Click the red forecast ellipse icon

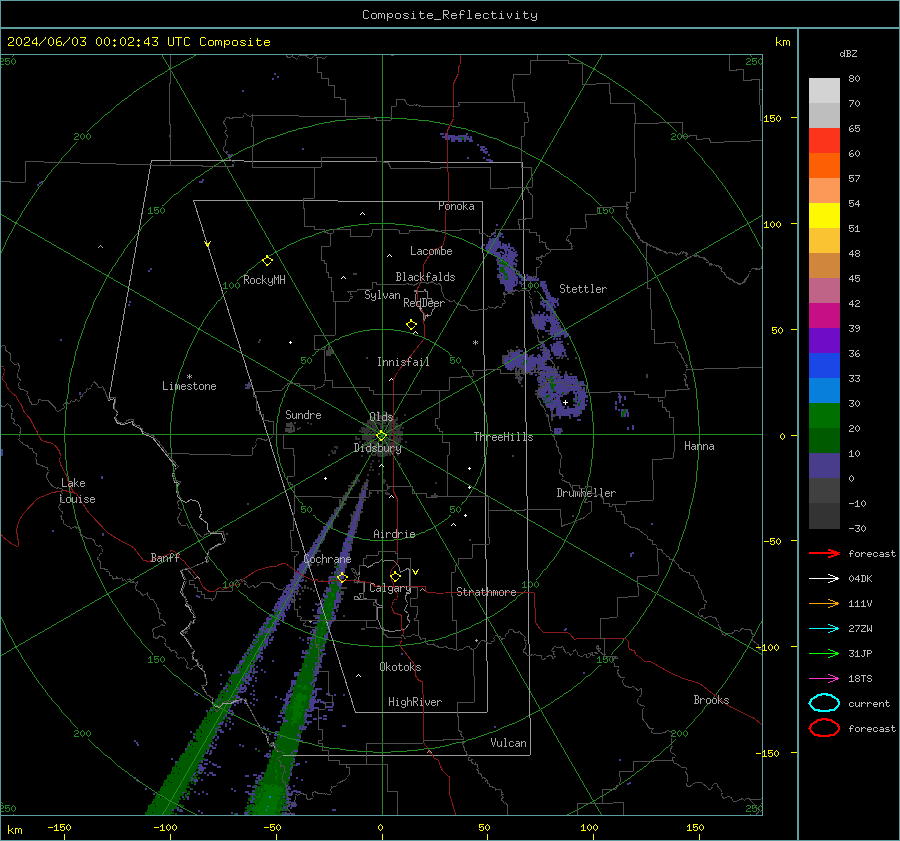(824, 728)
